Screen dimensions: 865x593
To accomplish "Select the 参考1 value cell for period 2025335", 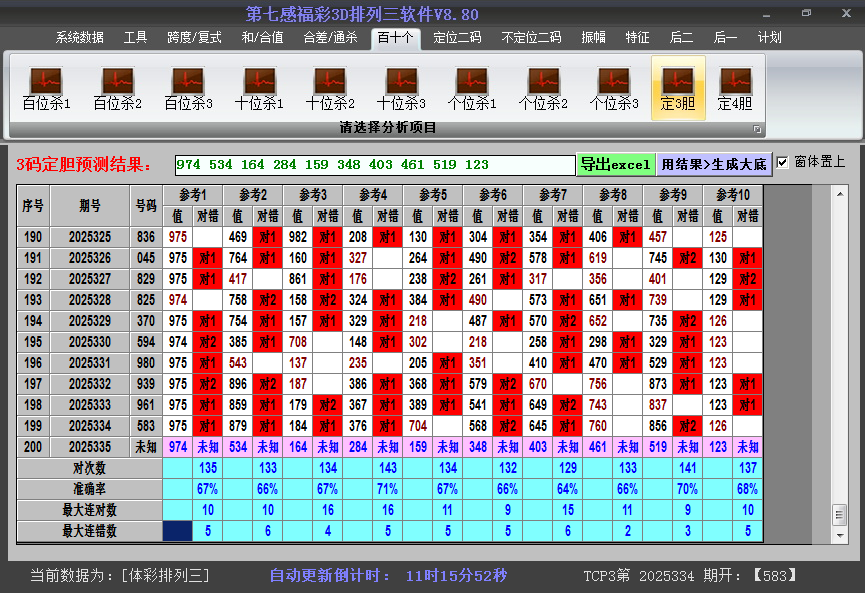I will point(178,447).
